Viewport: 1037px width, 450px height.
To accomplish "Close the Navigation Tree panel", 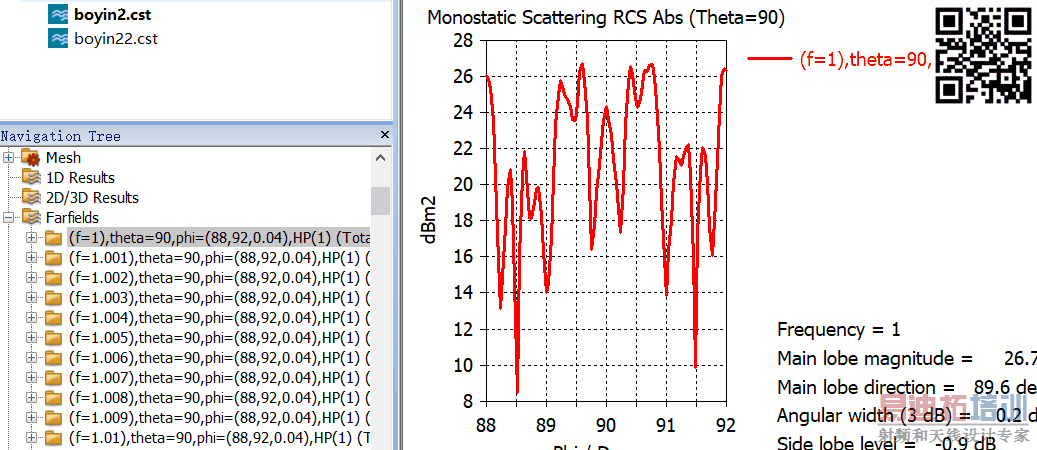I will (x=385, y=135).
